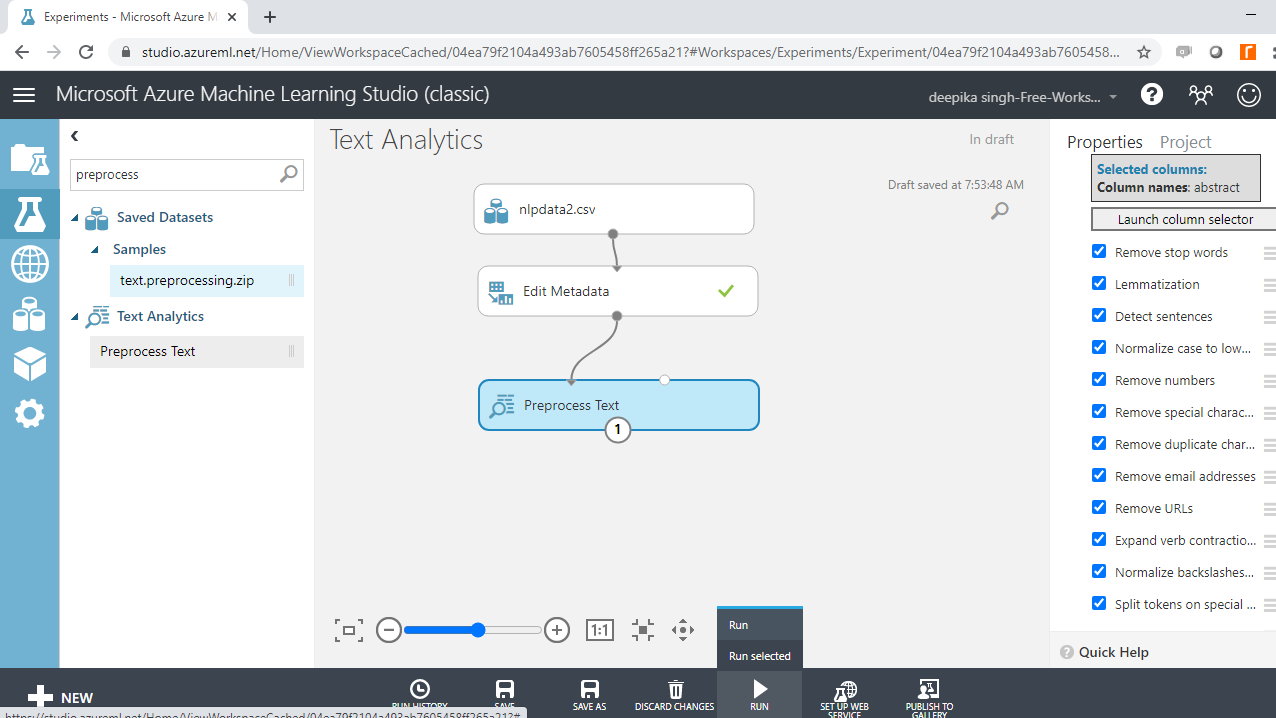Open Experiments flask icon in sidebar
1276x718 pixels.
point(29,213)
